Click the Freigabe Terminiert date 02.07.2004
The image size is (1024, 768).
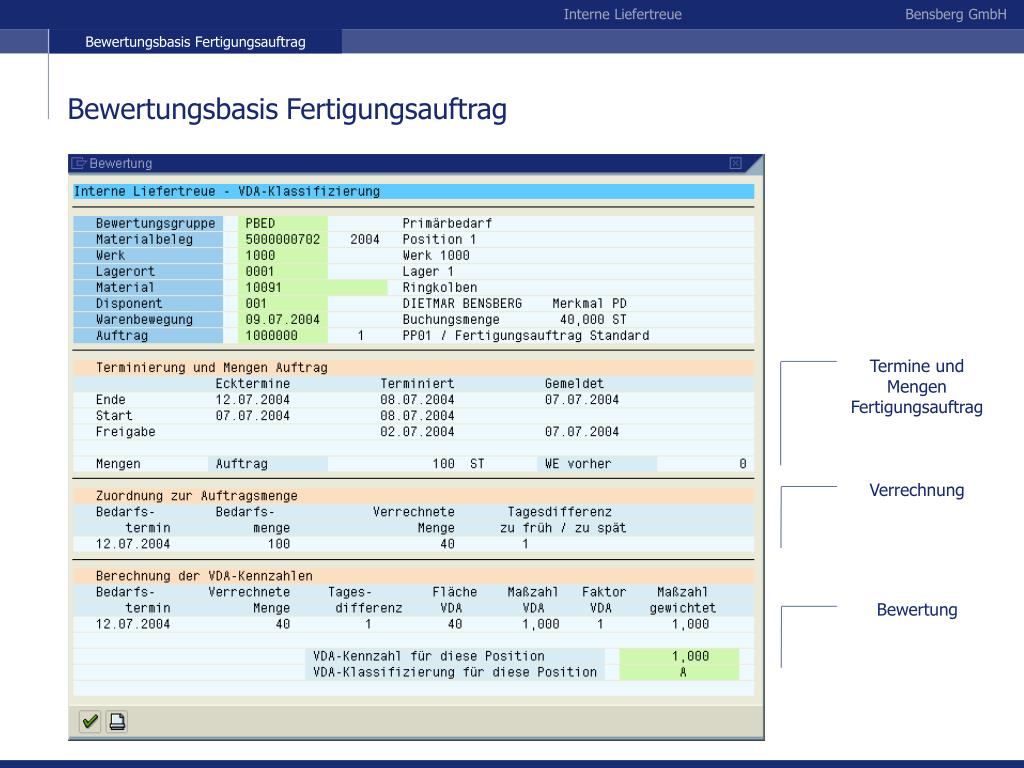[x=417, y=432]
